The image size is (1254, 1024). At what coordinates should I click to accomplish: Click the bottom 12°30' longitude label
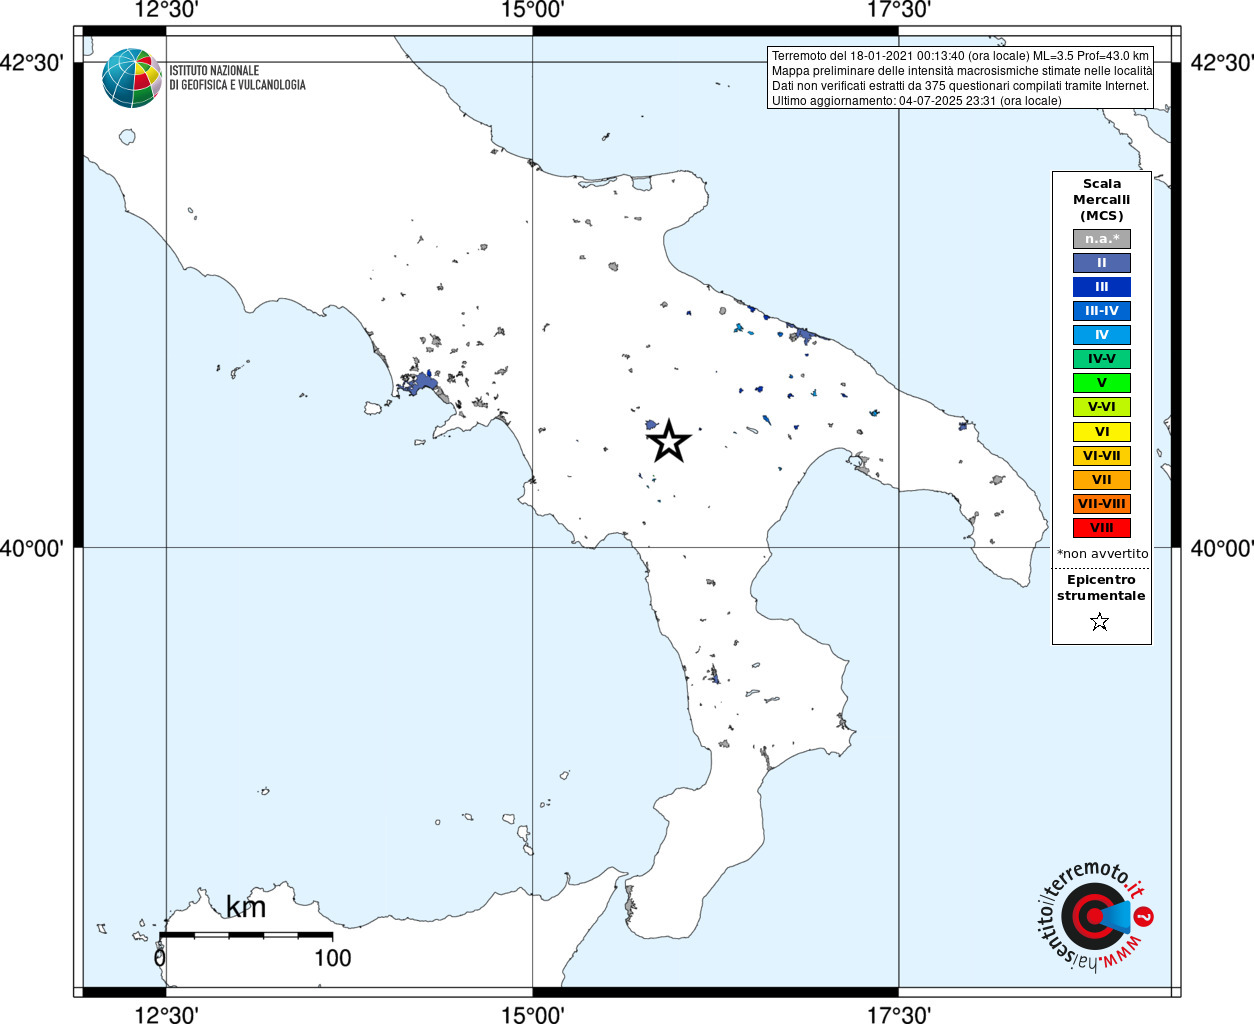click(x=166, y=1014)
